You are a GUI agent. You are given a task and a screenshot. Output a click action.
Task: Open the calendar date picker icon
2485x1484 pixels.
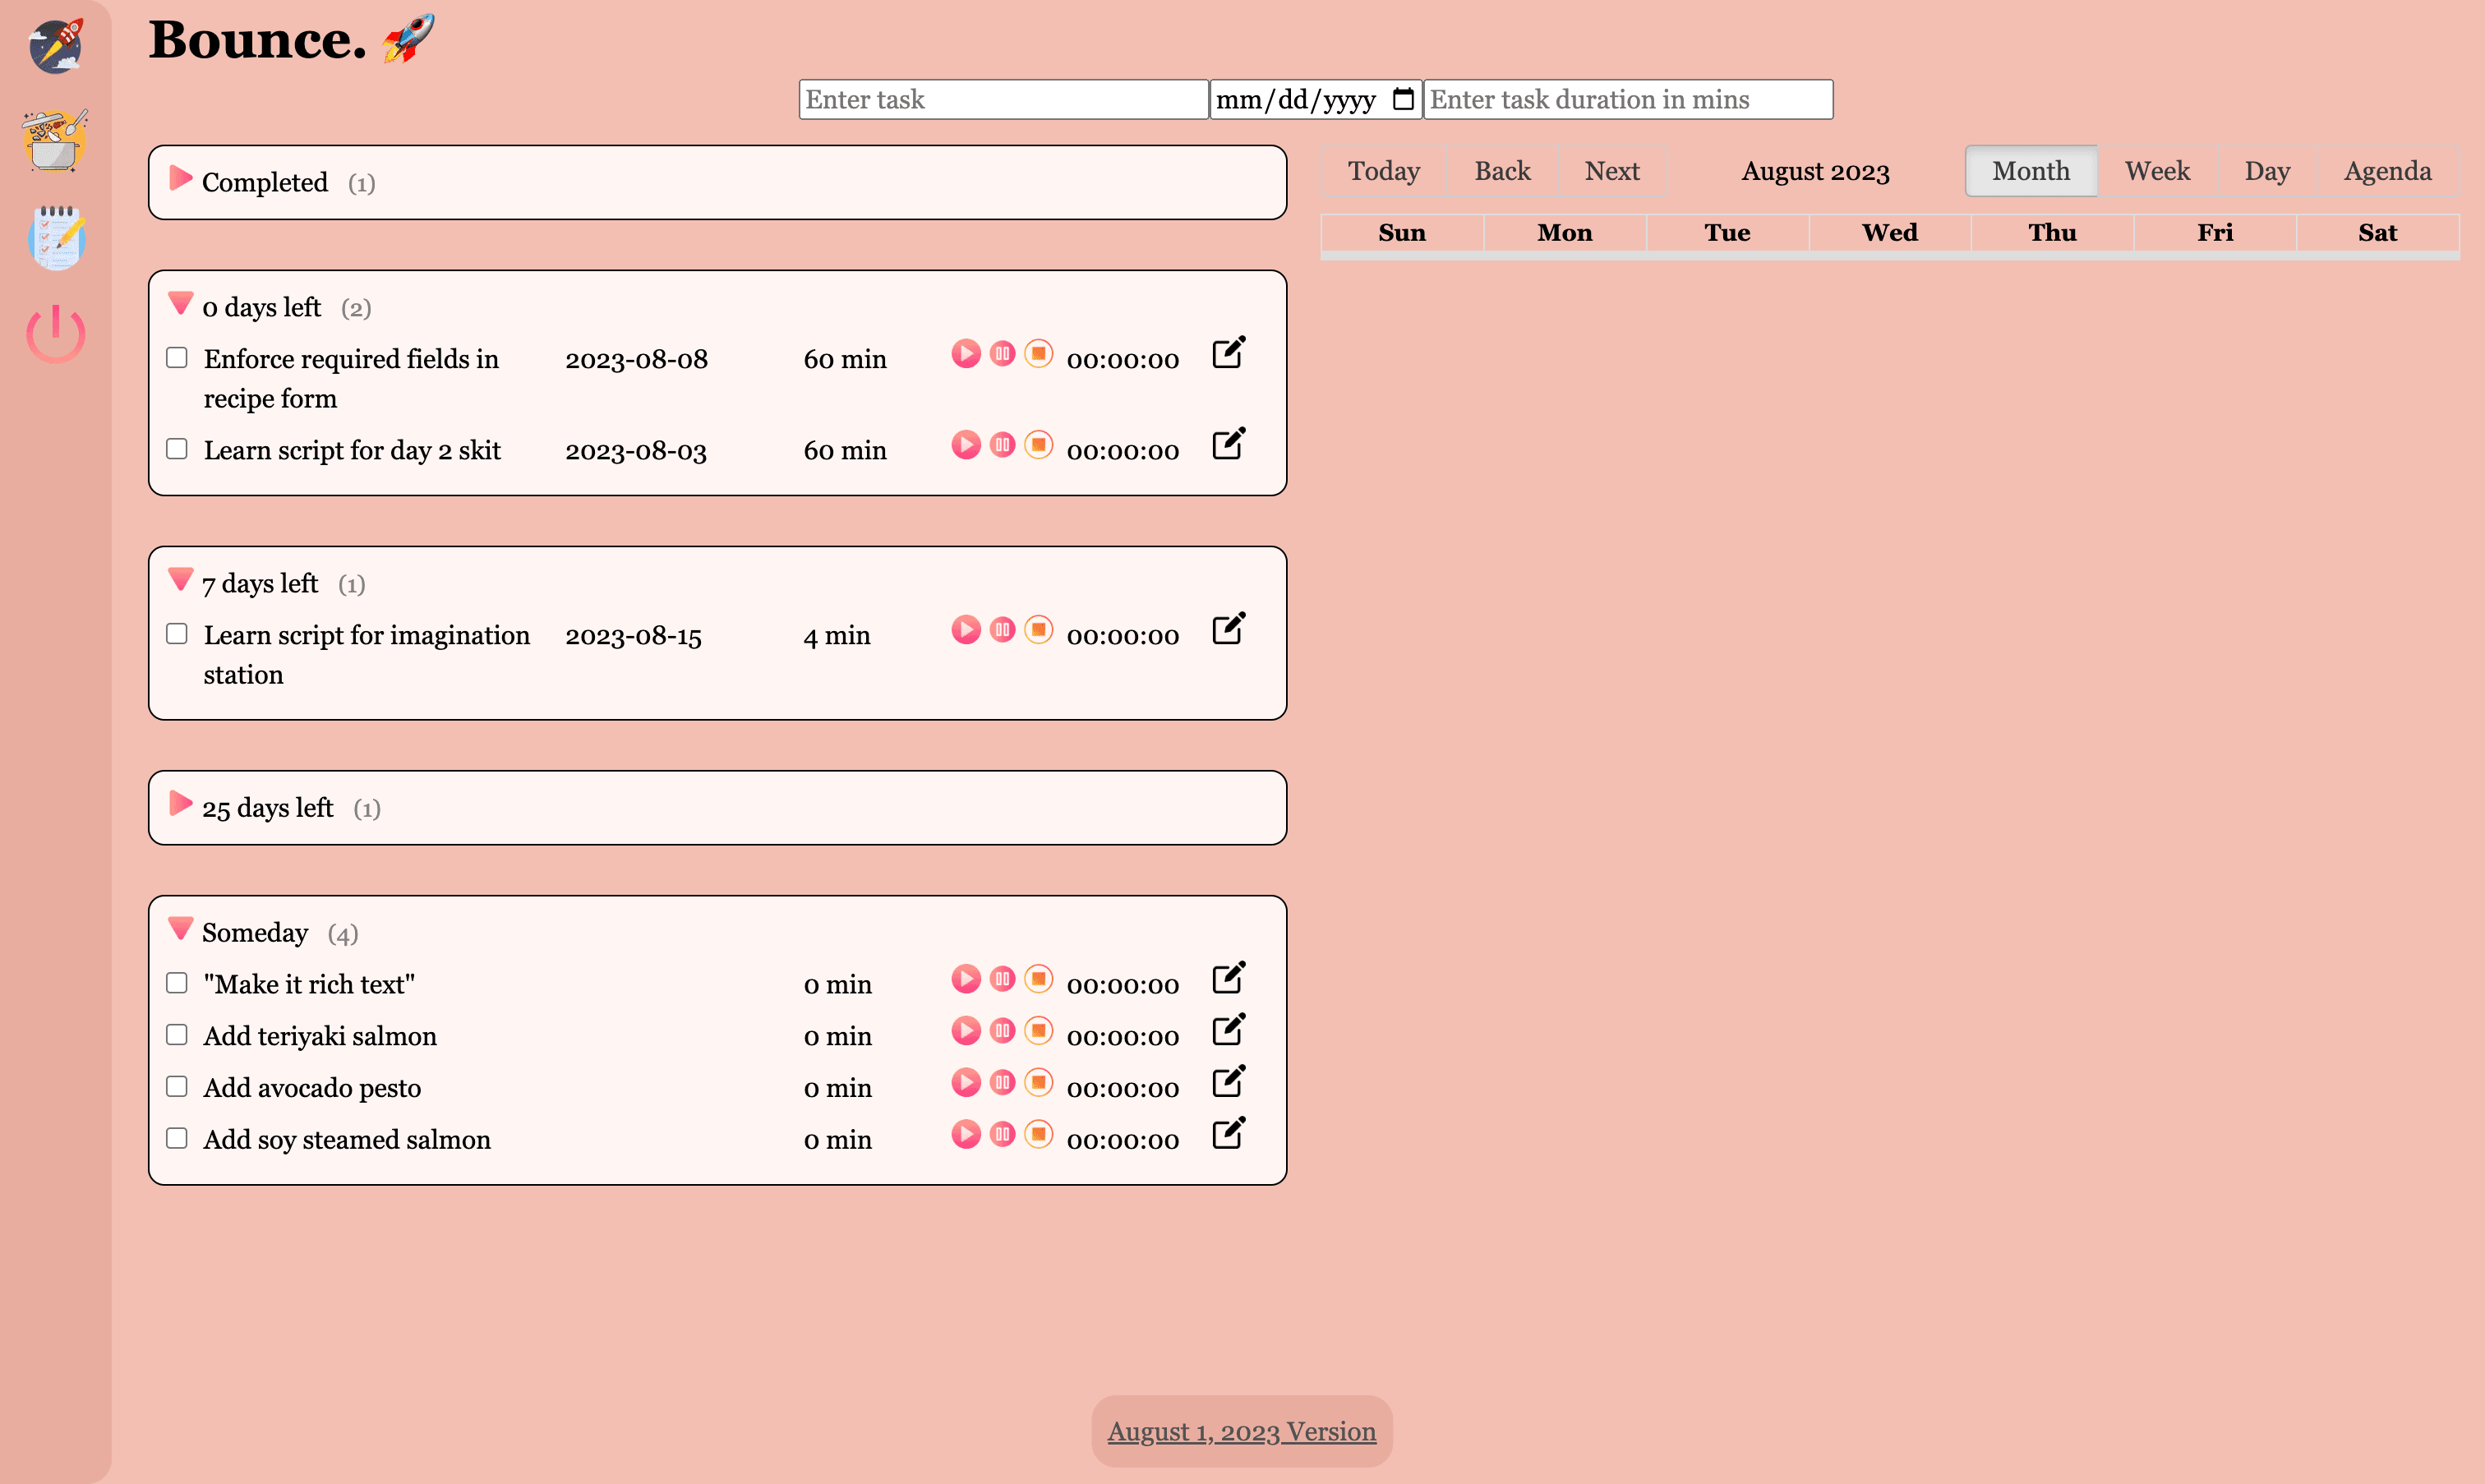(1403, 99)
